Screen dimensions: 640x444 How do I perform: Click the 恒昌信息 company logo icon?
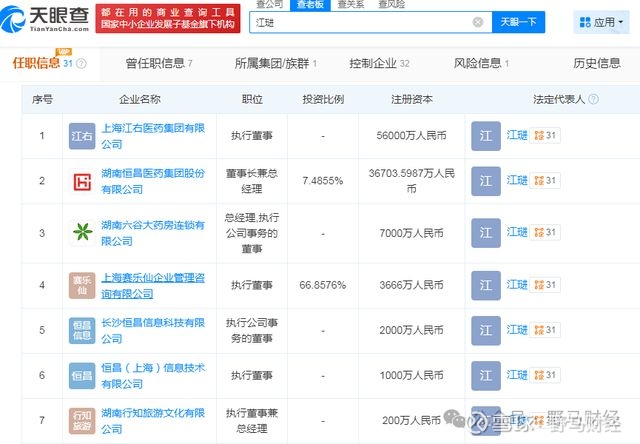[82, 331]
